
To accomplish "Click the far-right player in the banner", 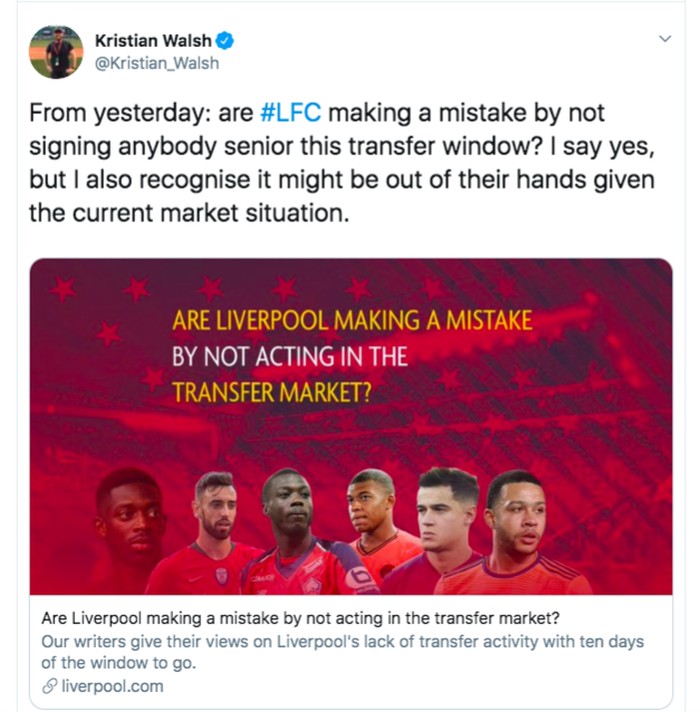I will coord(518,531).
